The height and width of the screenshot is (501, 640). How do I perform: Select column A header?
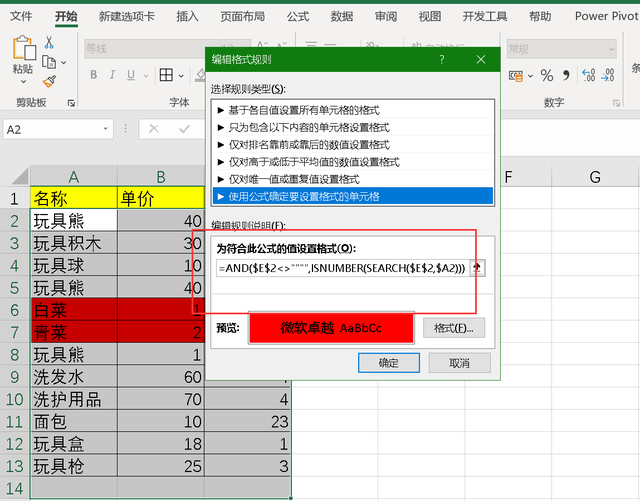click(73, 176)
